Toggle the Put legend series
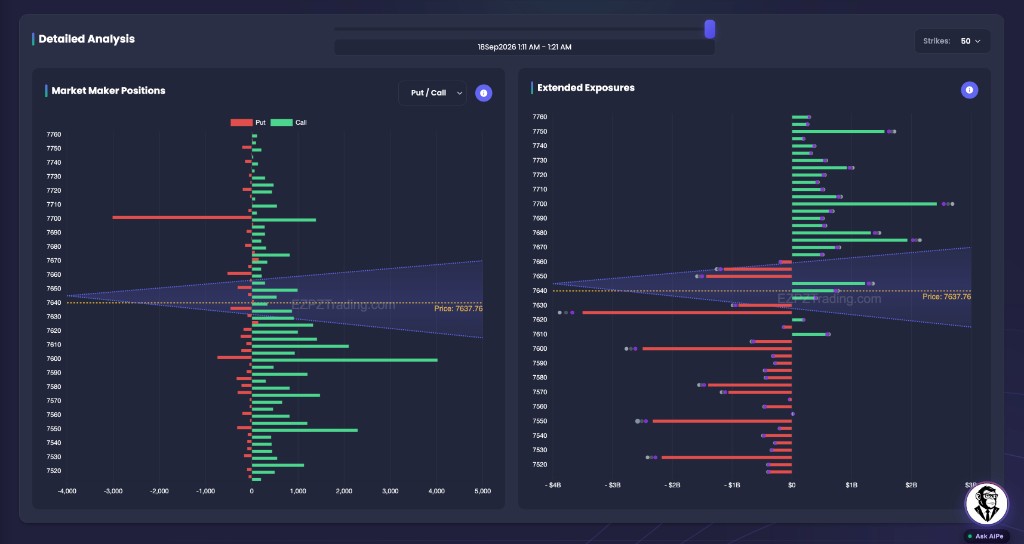The image size is (1024, 544). pos(248,122)
